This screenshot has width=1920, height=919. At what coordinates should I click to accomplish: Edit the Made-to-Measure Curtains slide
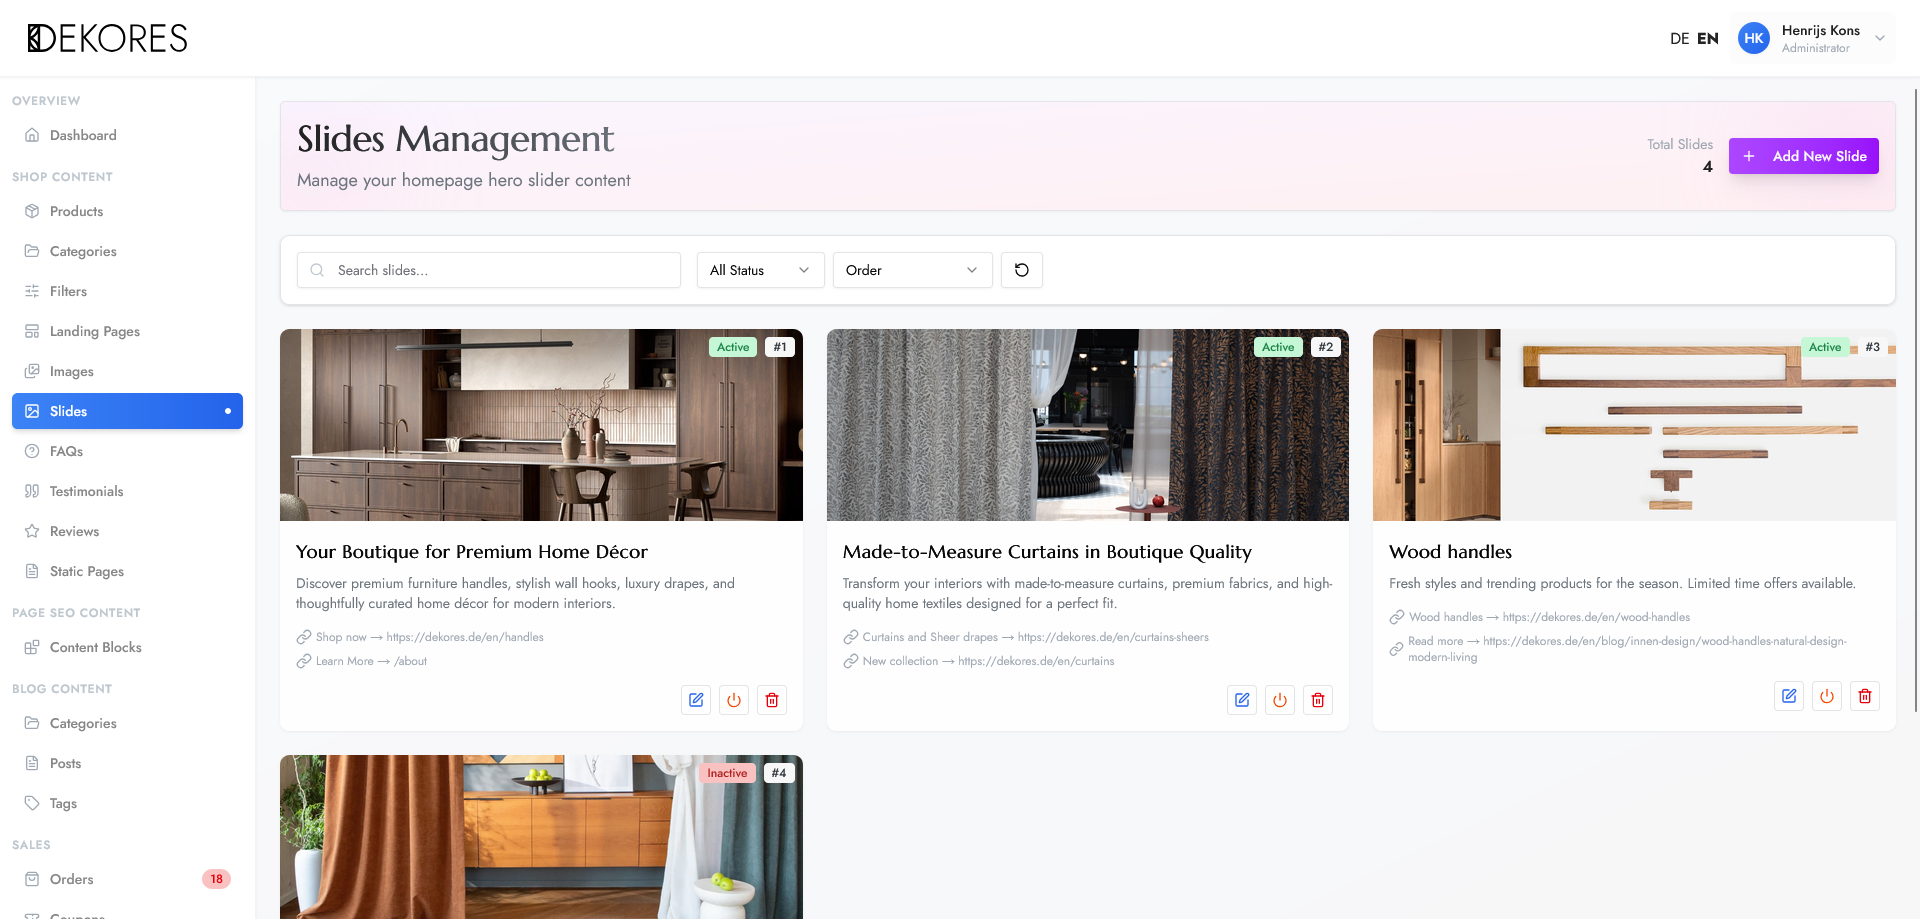pos(1242,700)
